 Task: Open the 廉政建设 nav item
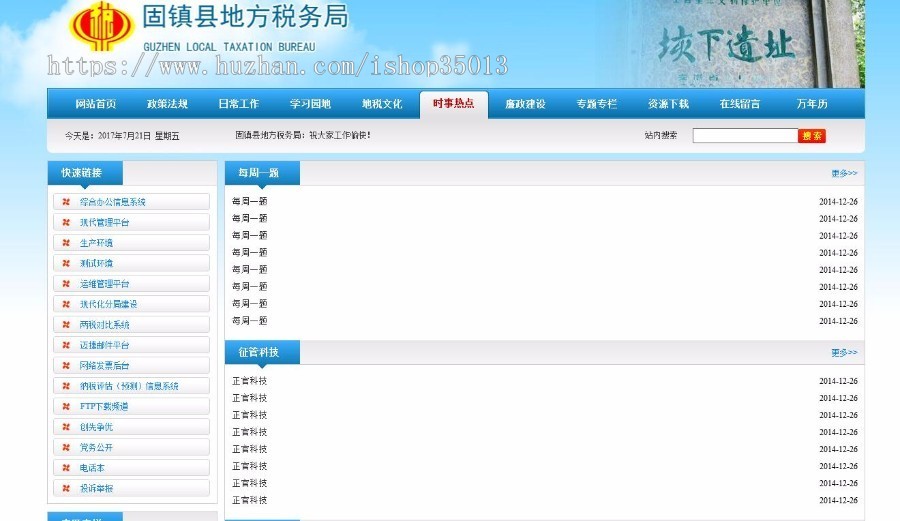pyautogui.click(x=525, y=104)
